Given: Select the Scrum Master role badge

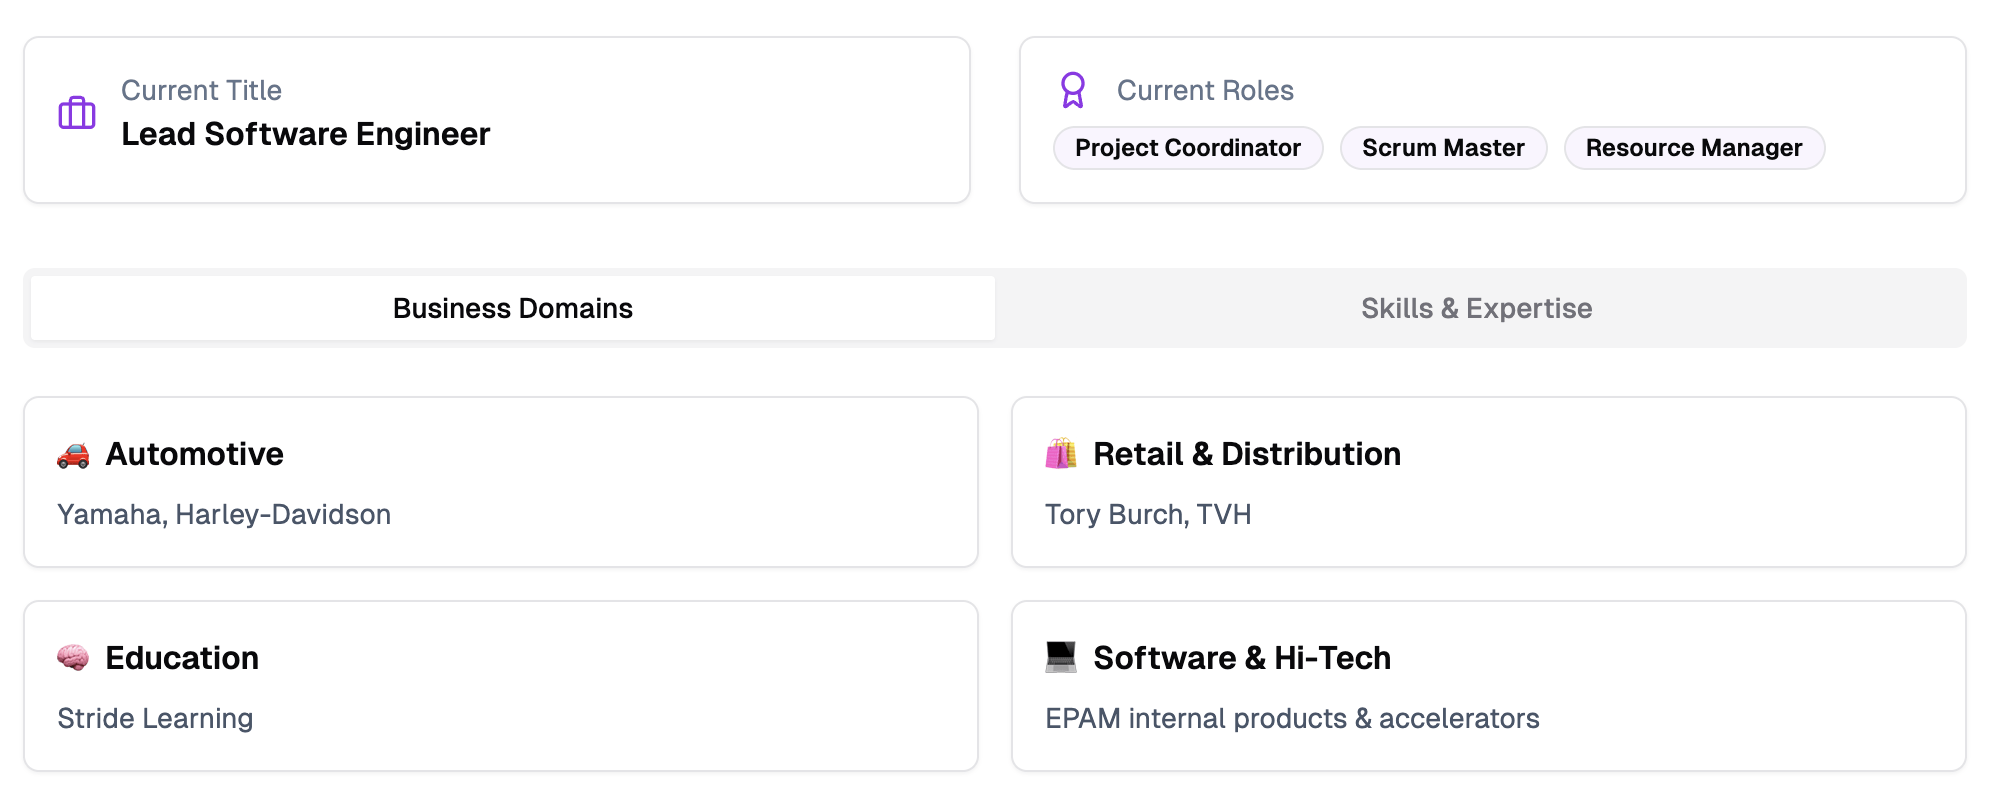Looking at the screenshot, I should 1443,148.
